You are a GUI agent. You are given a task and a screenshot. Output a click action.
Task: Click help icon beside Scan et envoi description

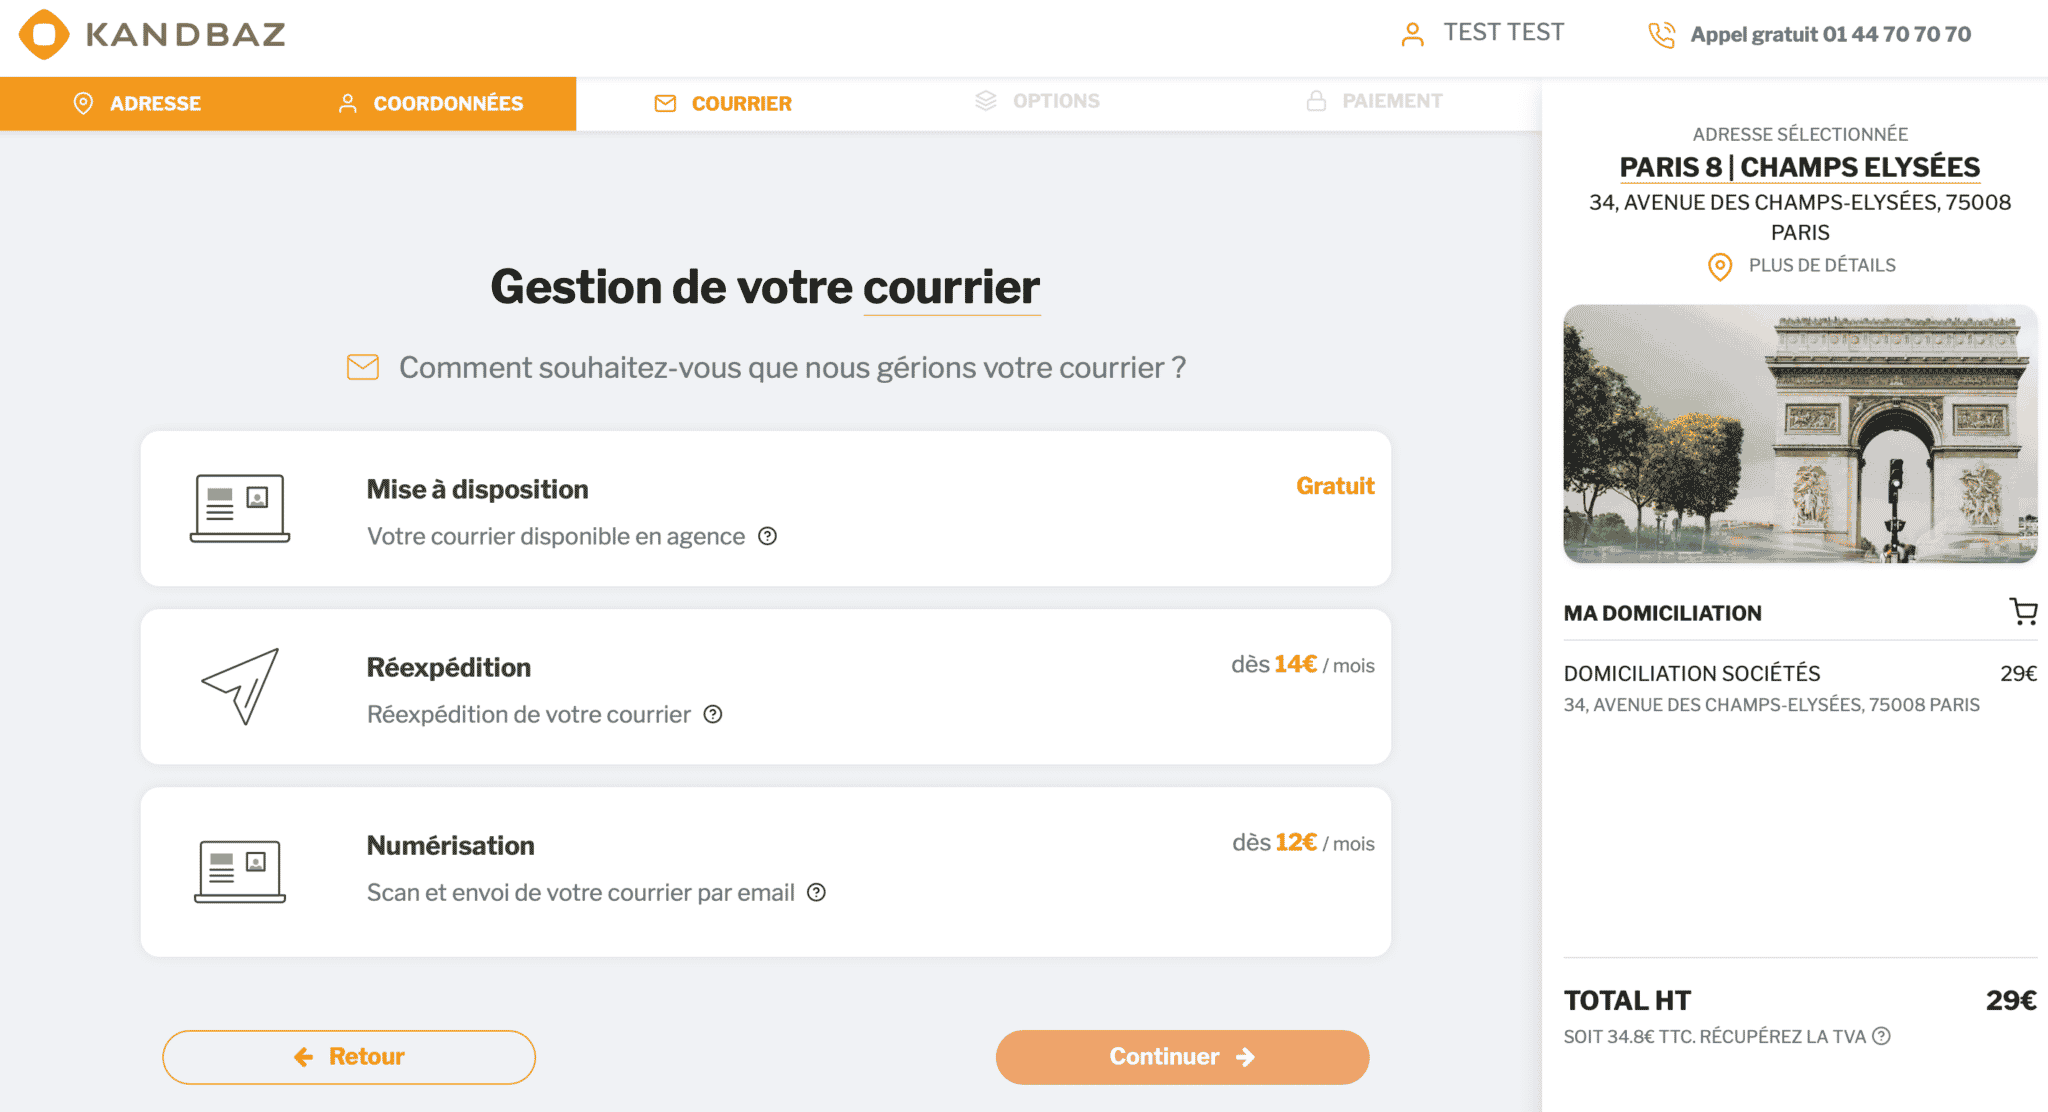(x=817, y=892)
